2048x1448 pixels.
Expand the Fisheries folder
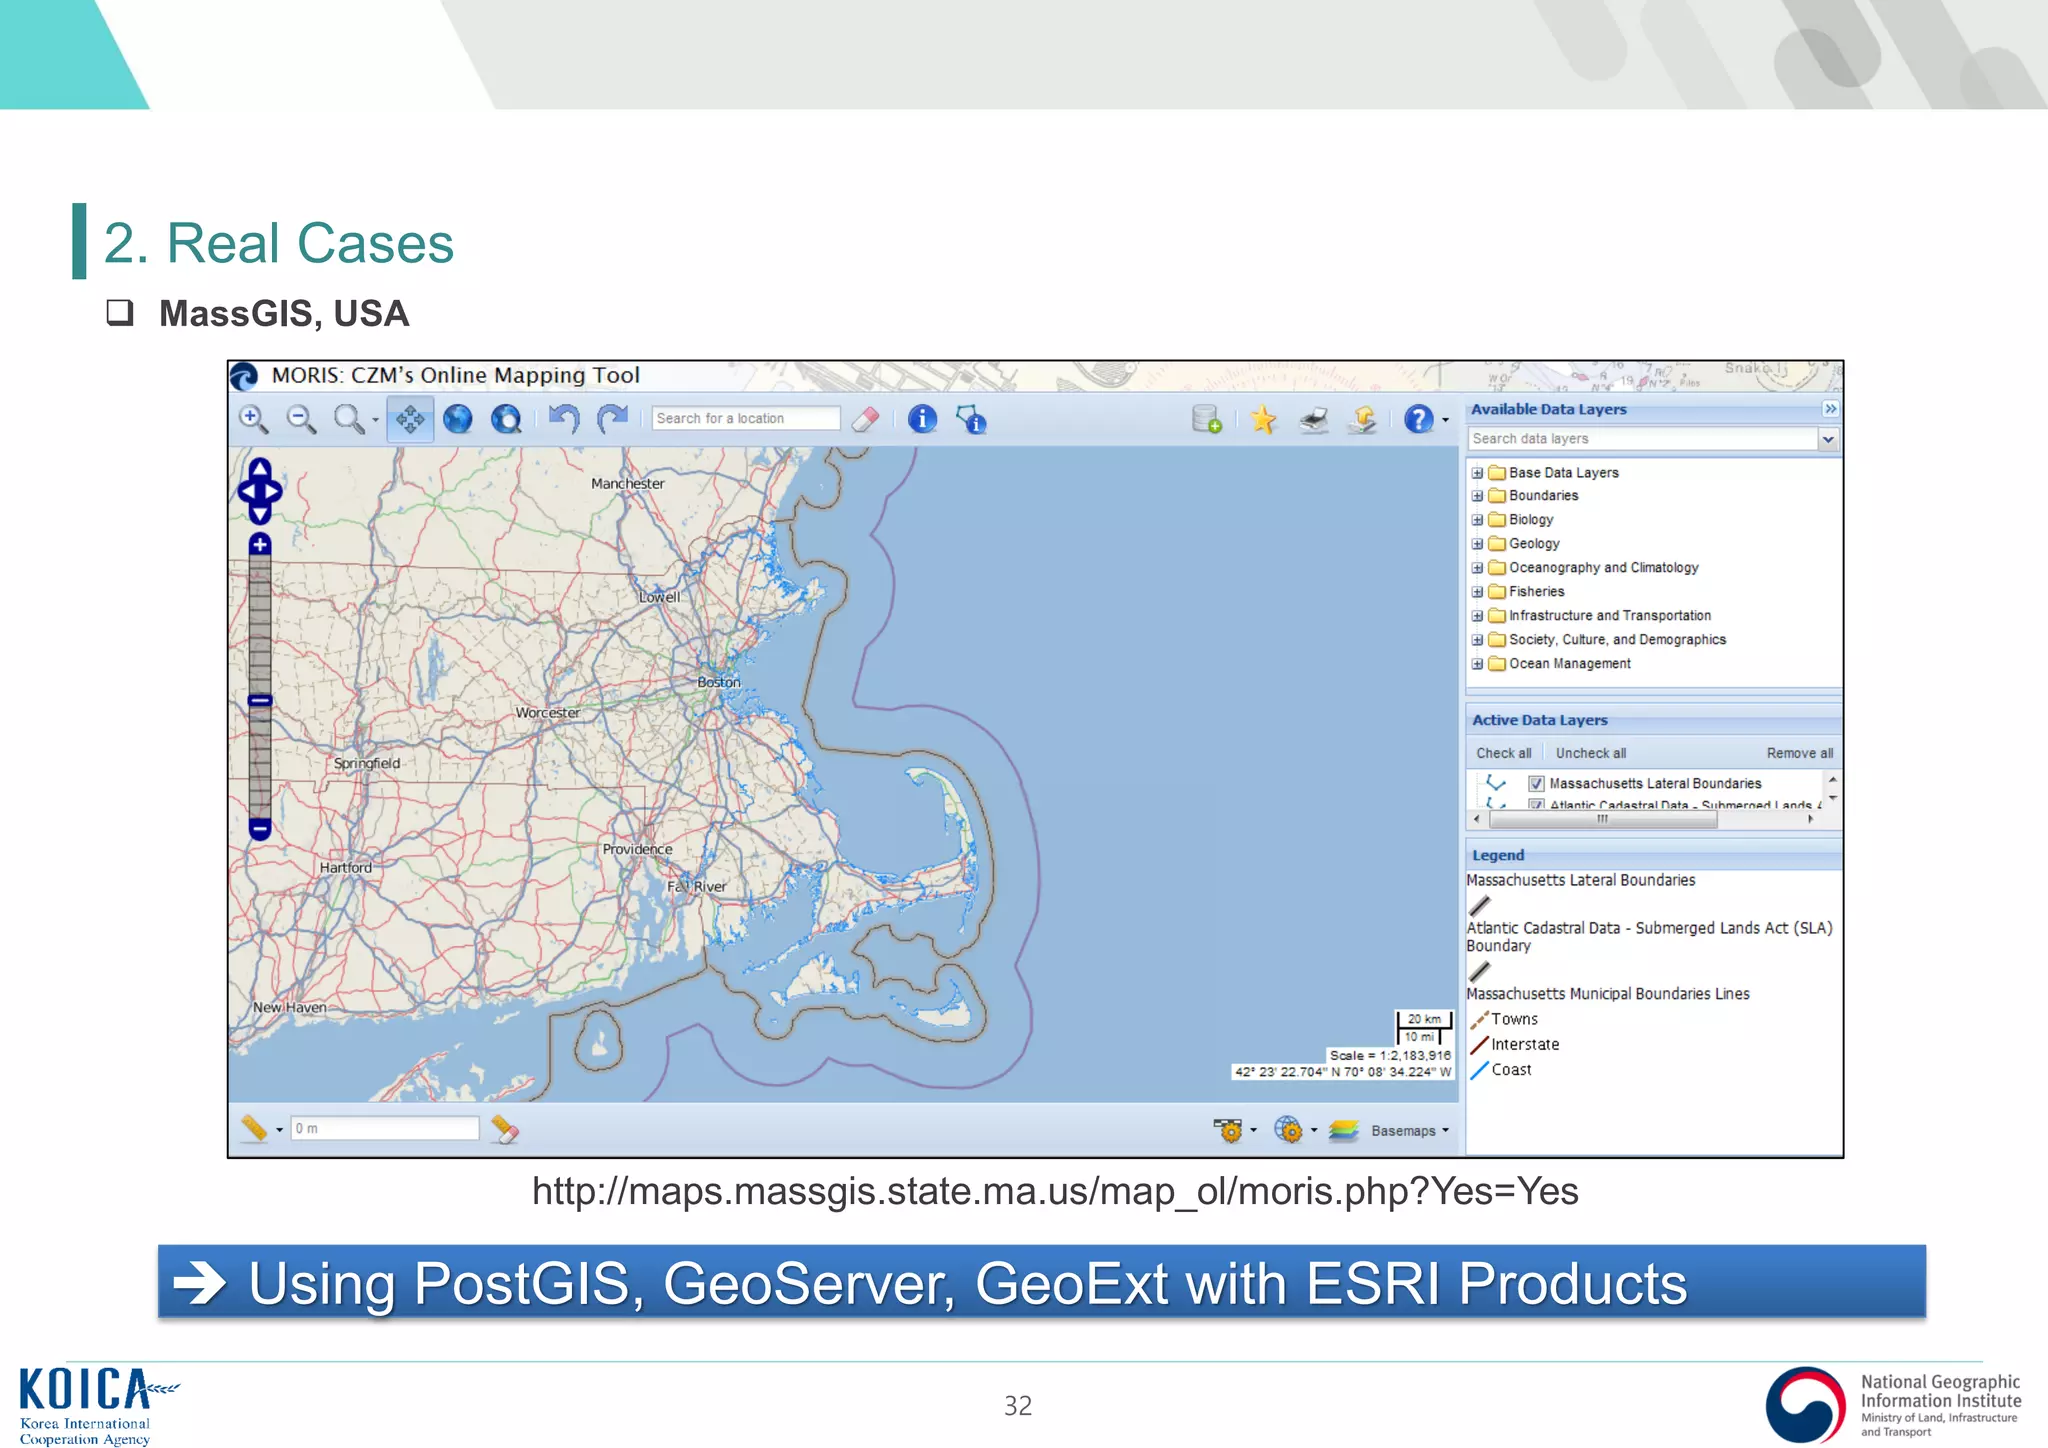1477,592
